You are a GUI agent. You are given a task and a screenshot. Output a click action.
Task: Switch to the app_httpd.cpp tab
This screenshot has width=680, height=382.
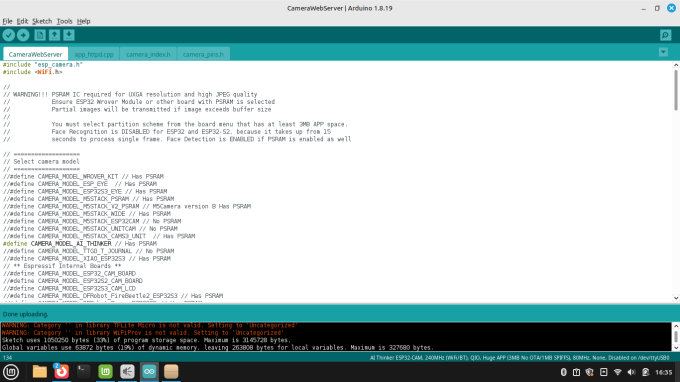click(94, 54)
